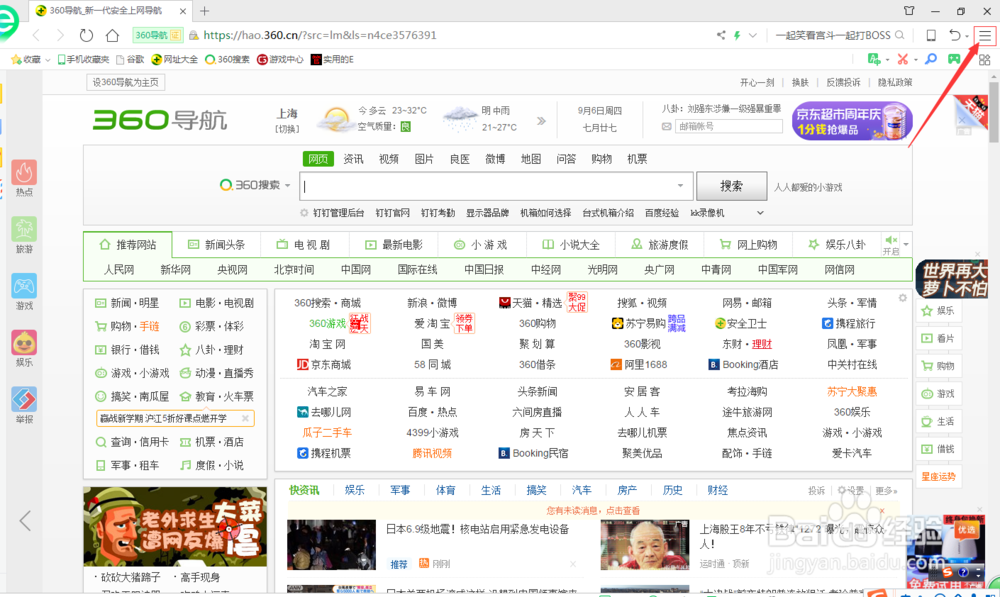This screenshot has height=597, width=1000.
Task: Click the lightning speed-mode icon
Action: coord(737,33)
